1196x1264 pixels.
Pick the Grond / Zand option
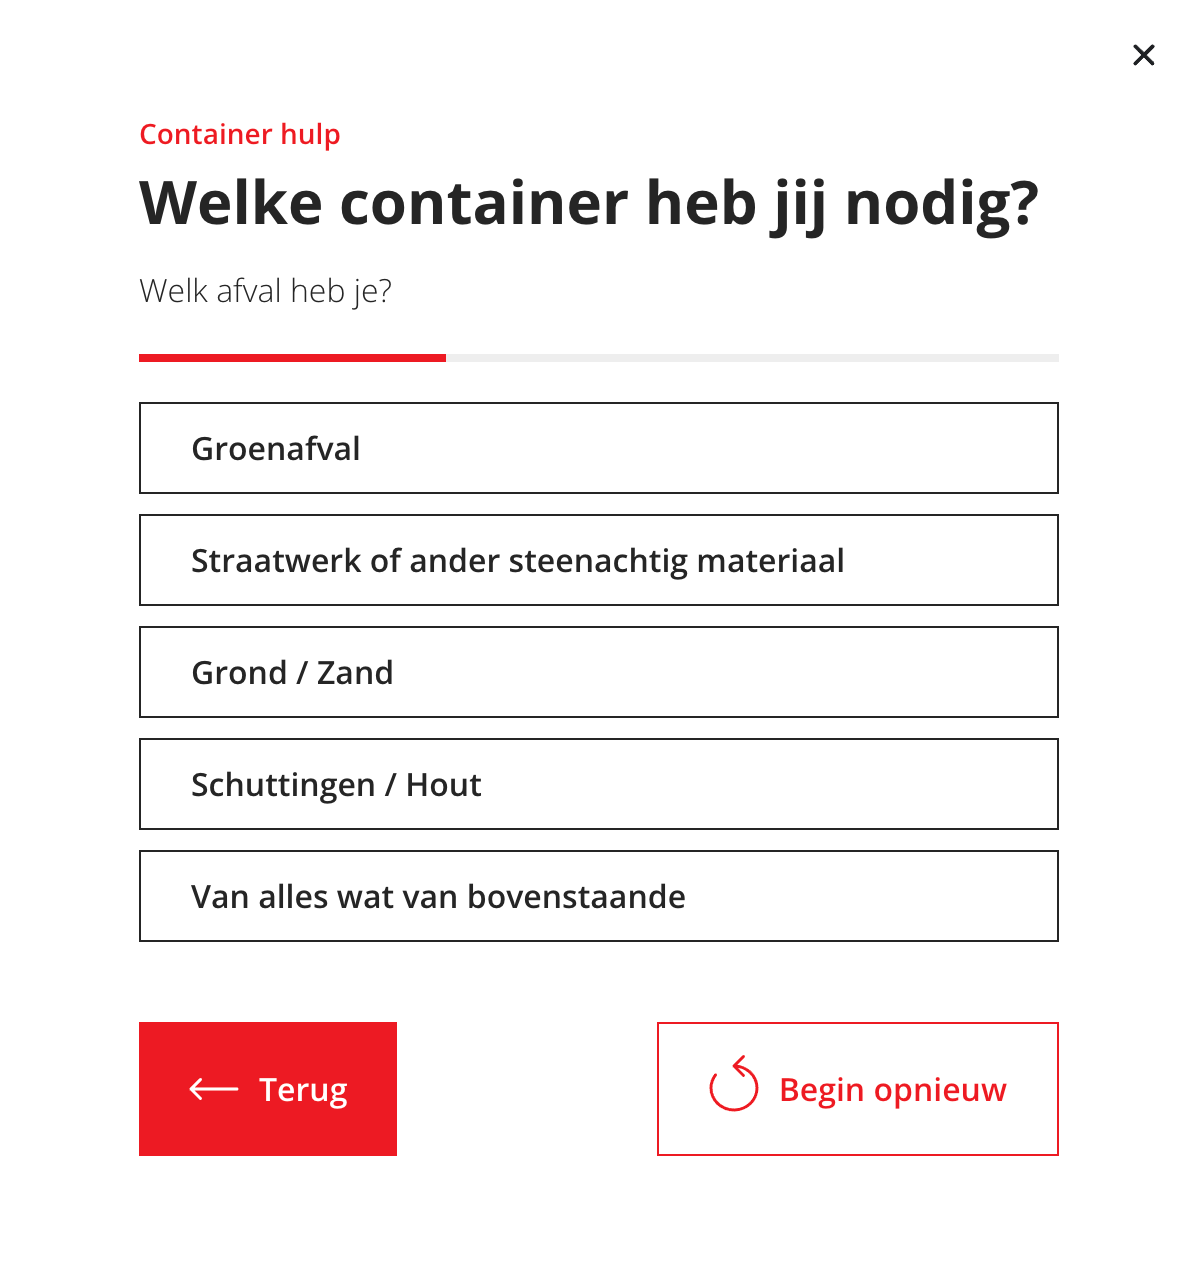598,672
